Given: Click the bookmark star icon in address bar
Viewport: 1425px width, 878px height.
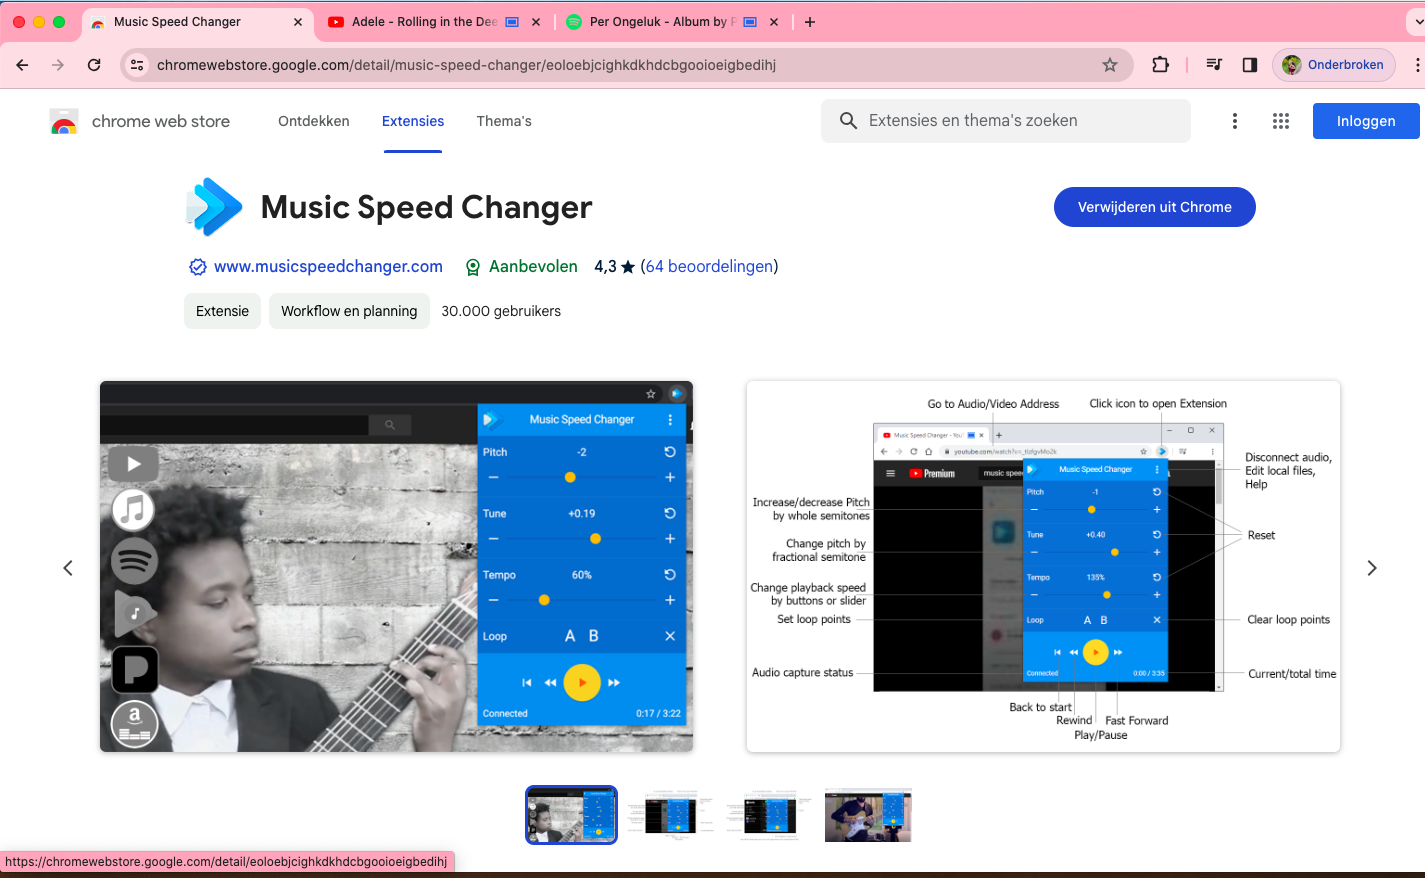Looking at the screenshot, I should 1109,65.
